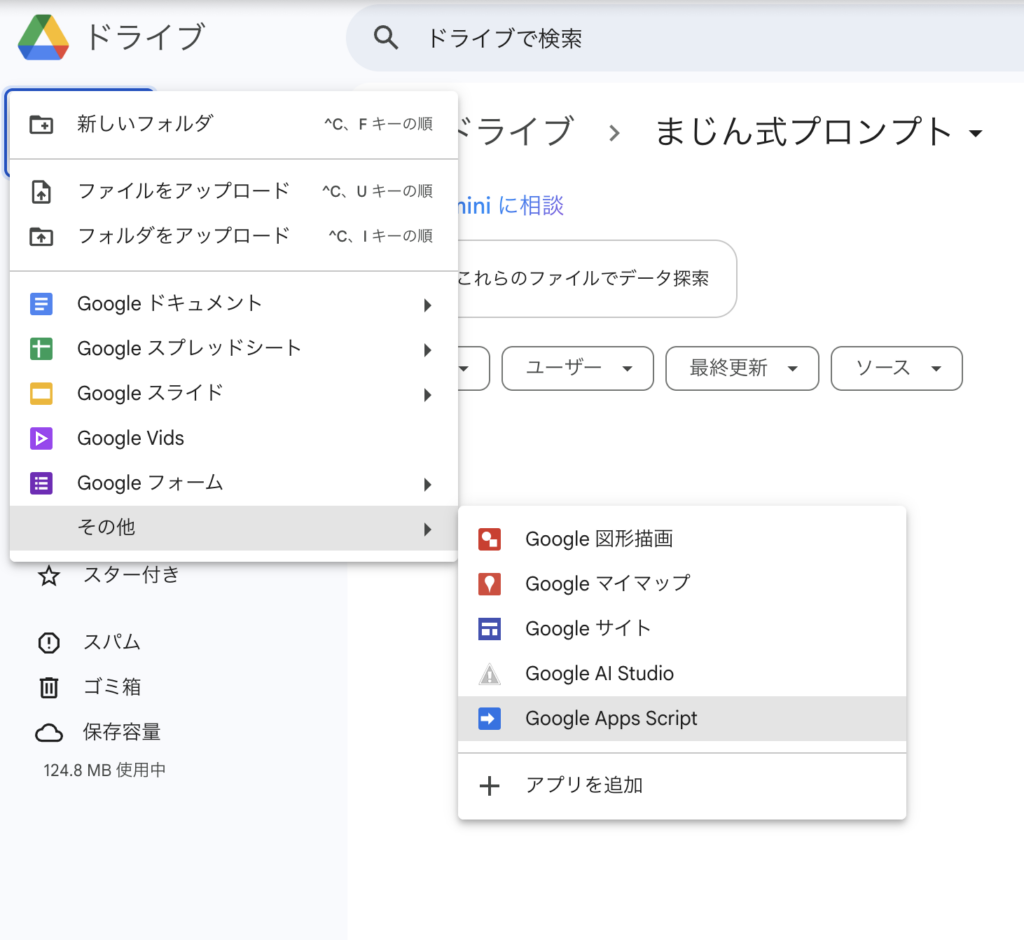Click the Google ドキュメント blue document icon
The height and width of the screenshot is (940, 1024).
click(41, 304)
